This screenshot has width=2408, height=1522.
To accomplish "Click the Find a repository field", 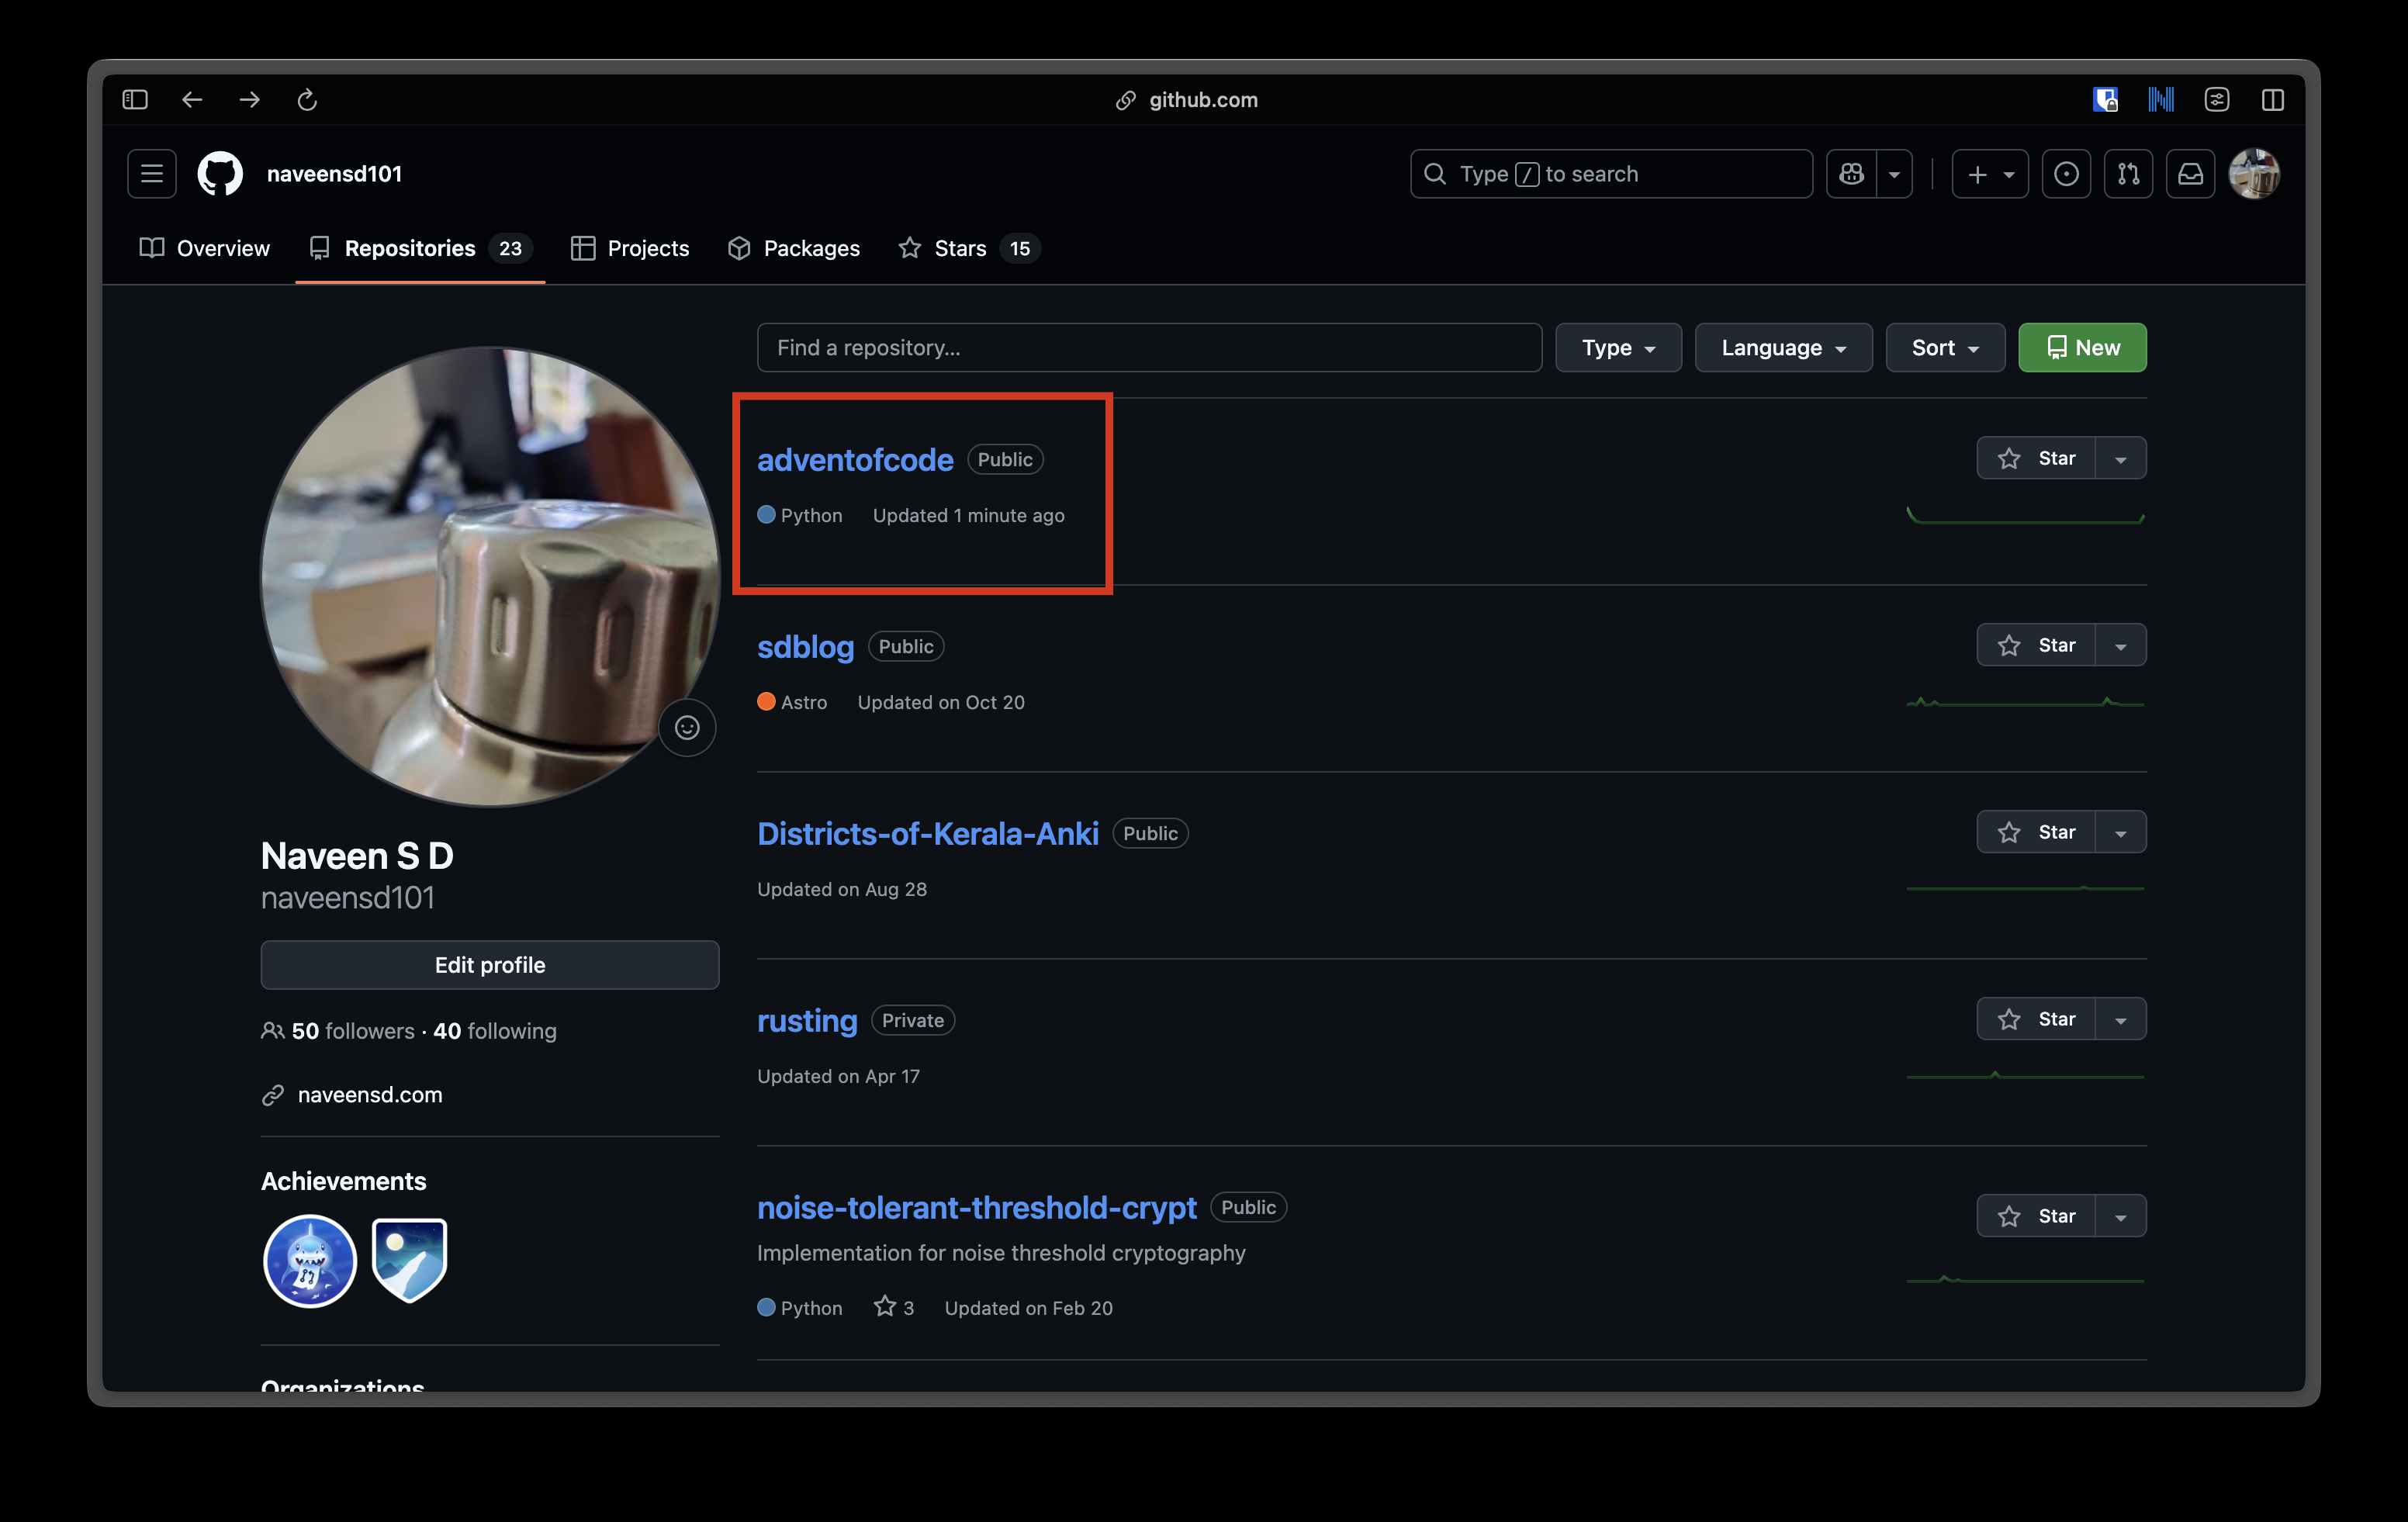I will [1148, 348].
